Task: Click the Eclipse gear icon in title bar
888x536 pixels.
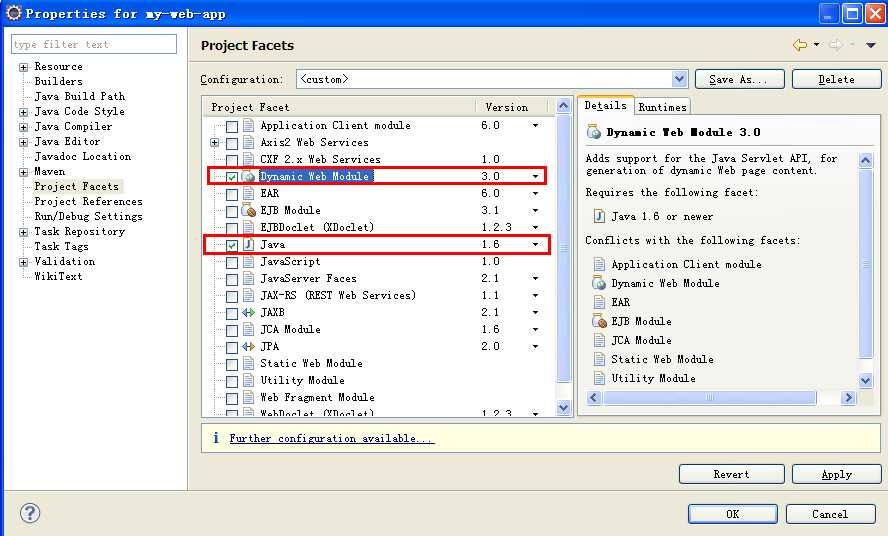Action: (x=14, y=12)
